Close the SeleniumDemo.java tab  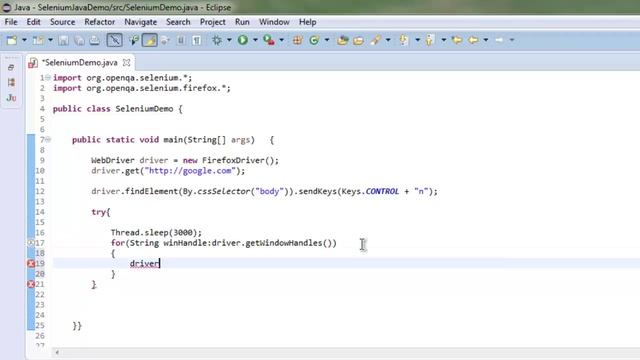coord(127,62)
